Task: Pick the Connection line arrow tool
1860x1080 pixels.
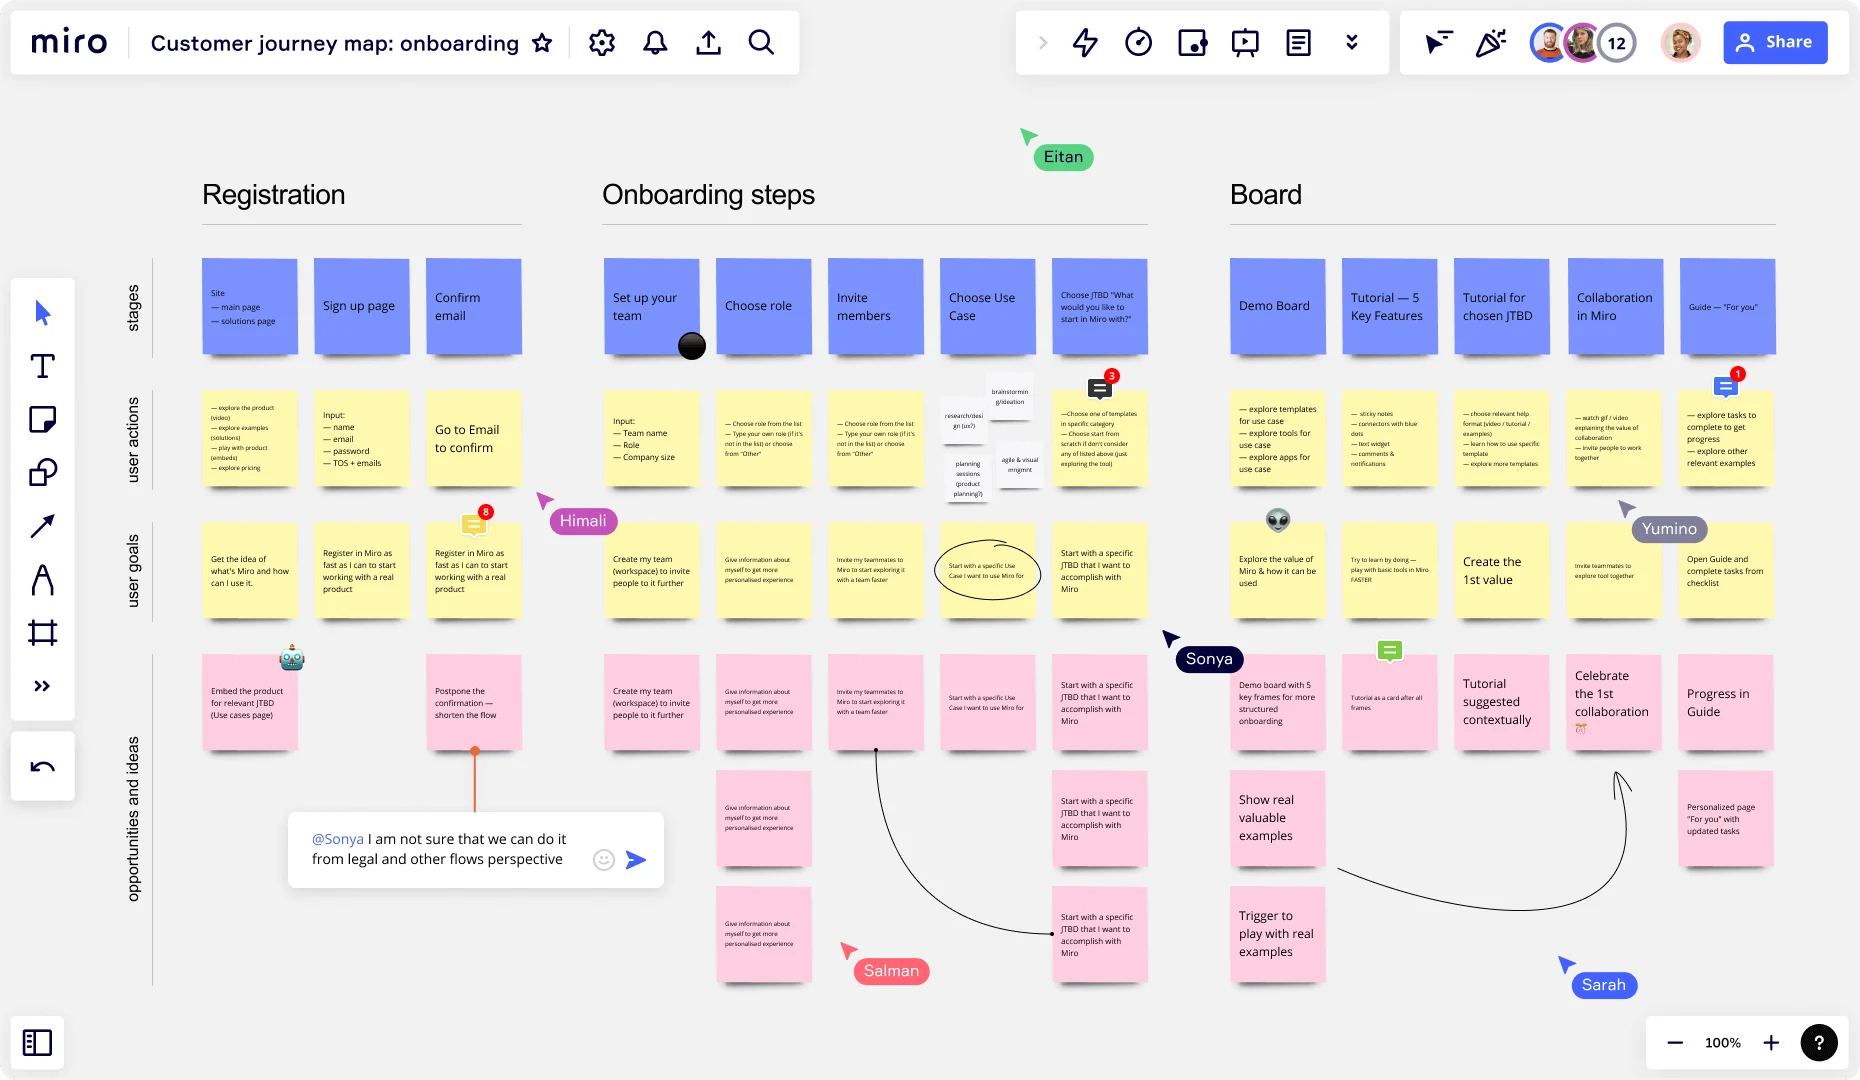Action: 42,526
